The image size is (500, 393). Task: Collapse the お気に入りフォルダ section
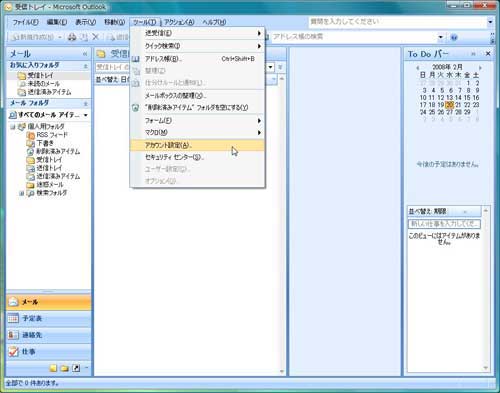[x=85, y=66]
